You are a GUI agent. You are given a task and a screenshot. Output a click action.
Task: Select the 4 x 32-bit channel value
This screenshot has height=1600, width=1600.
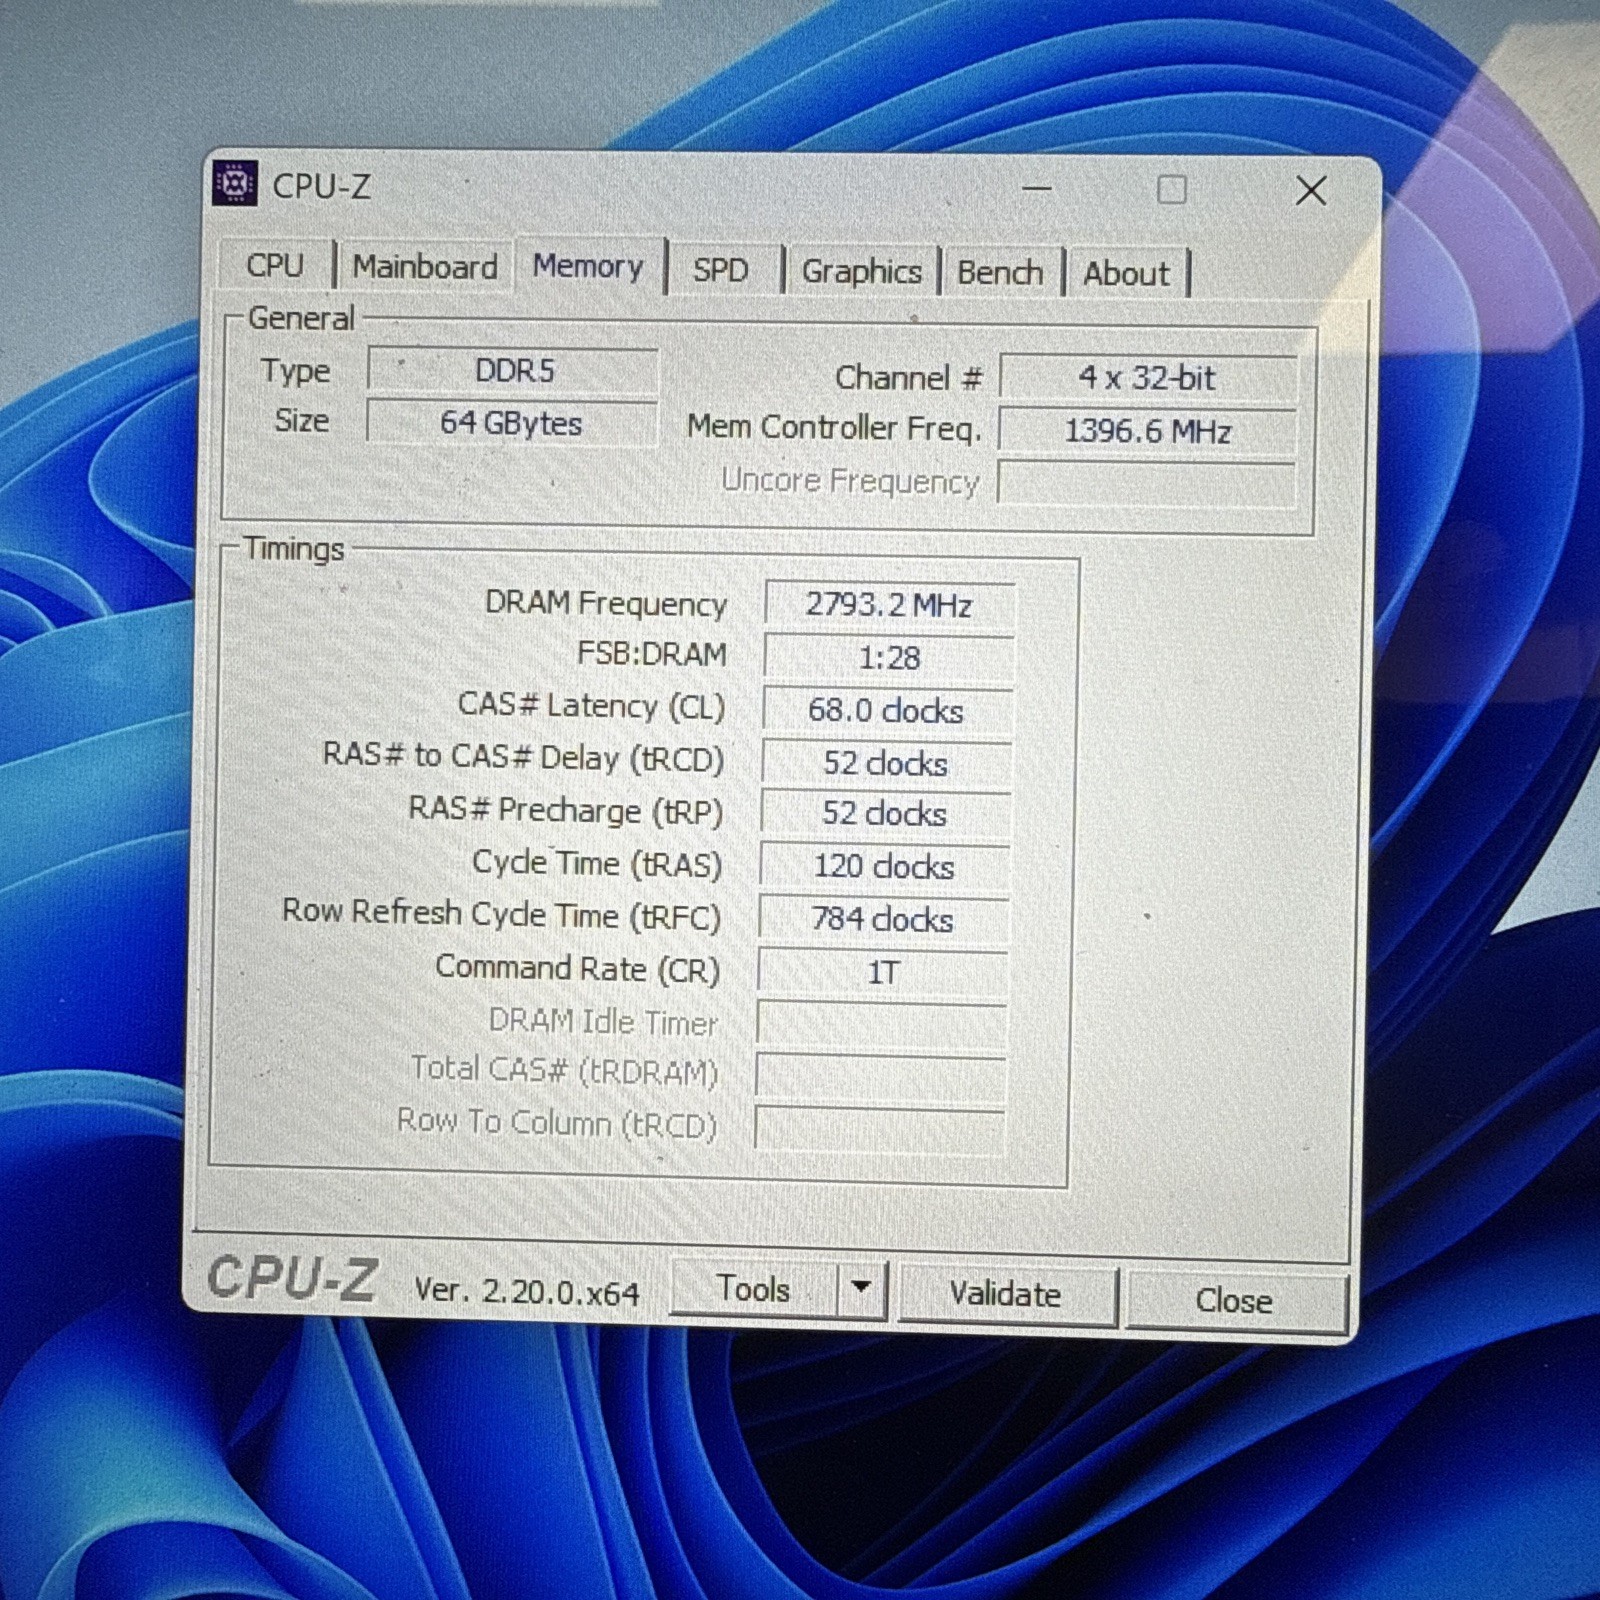click(1147, 378)
